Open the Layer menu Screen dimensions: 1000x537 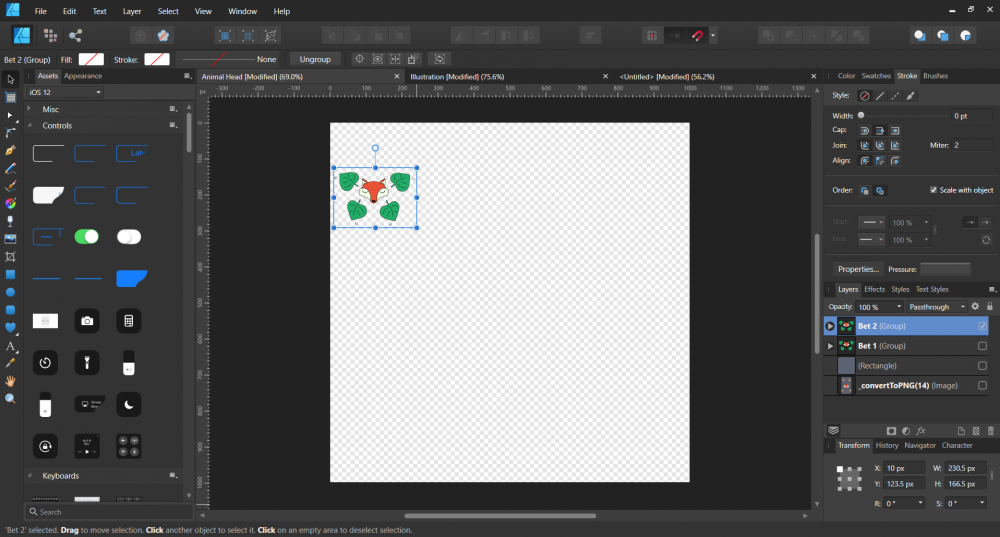(x=131, y=11)
